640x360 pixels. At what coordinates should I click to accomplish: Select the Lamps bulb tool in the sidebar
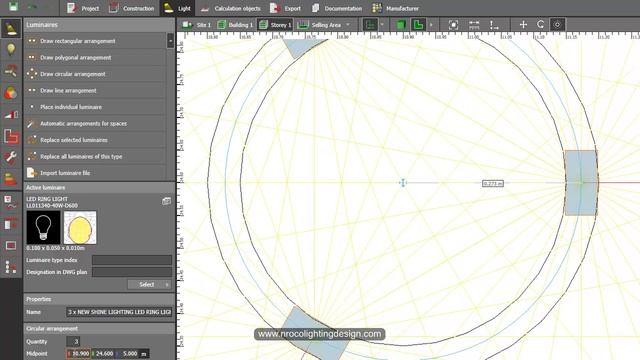(11, 49)
